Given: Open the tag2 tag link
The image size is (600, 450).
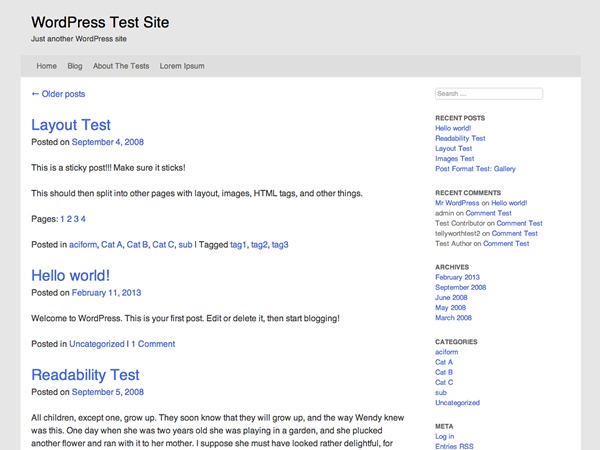Looking at the screenshot, I should coord(259,245).
